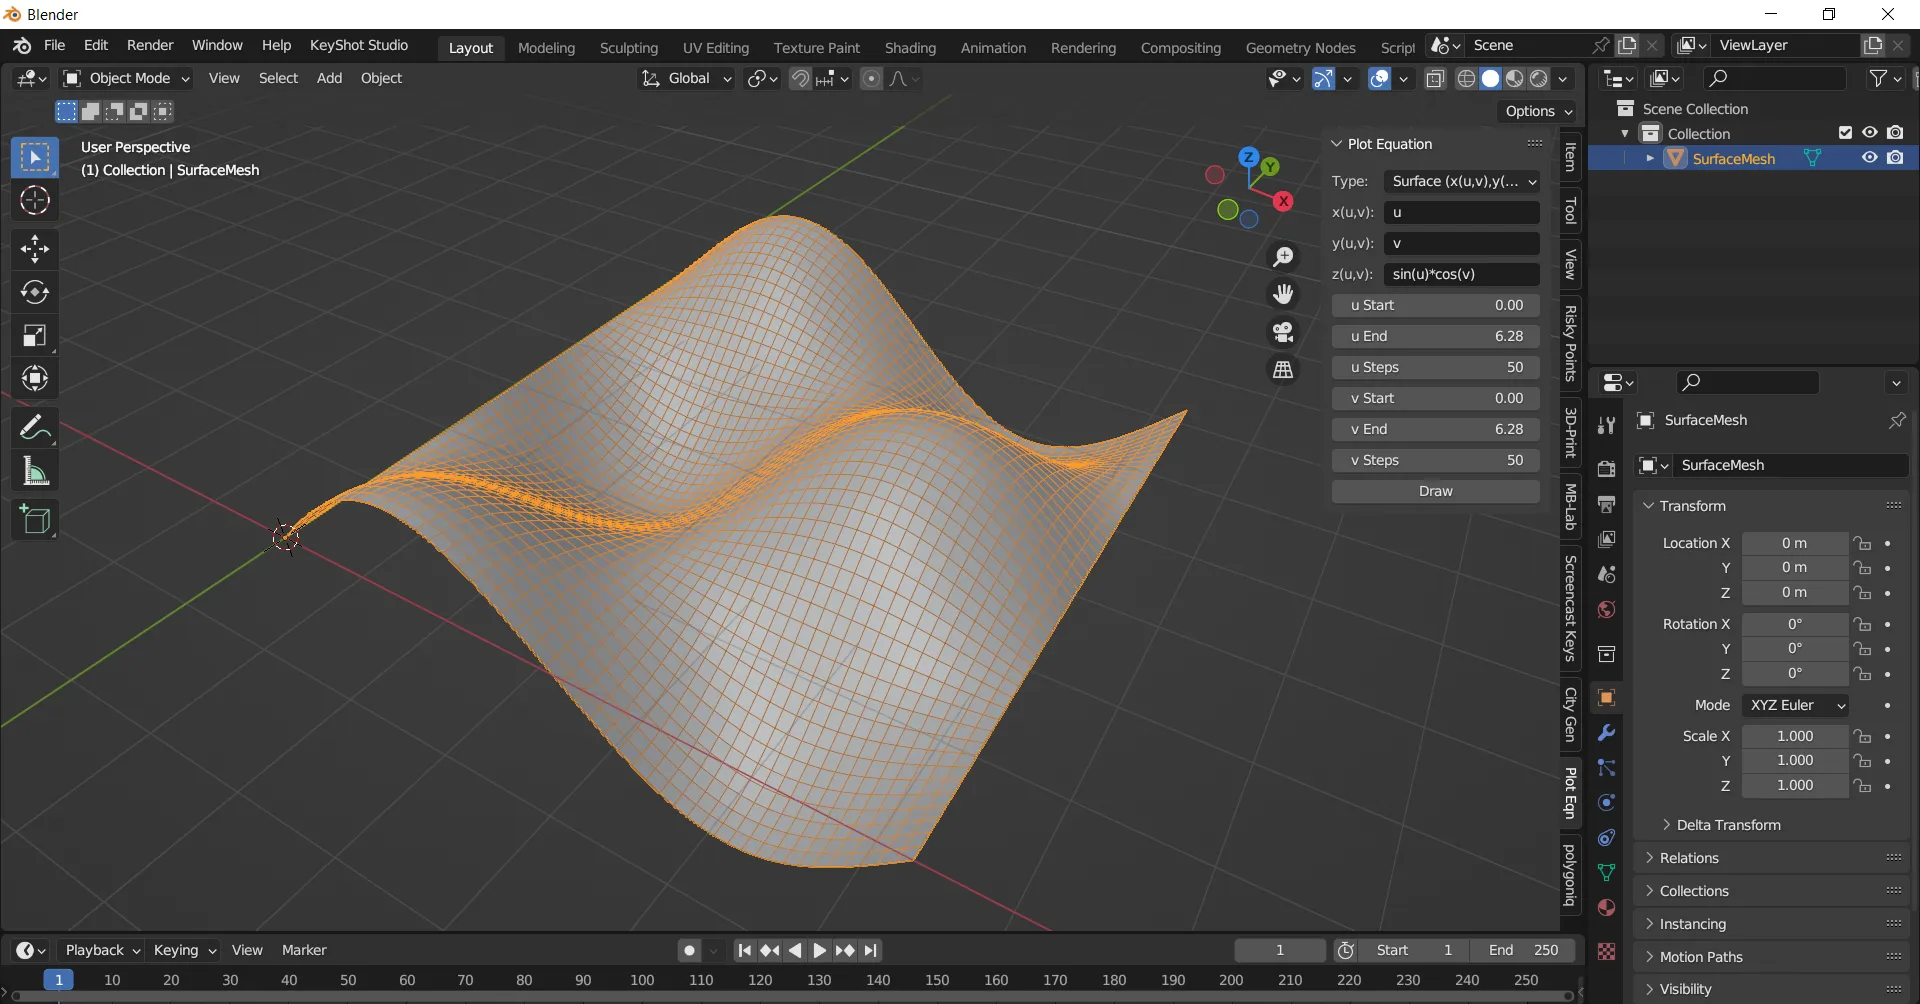Activate the Move tool
The image size is (1920, 1004).
click(x=35, y=249)
